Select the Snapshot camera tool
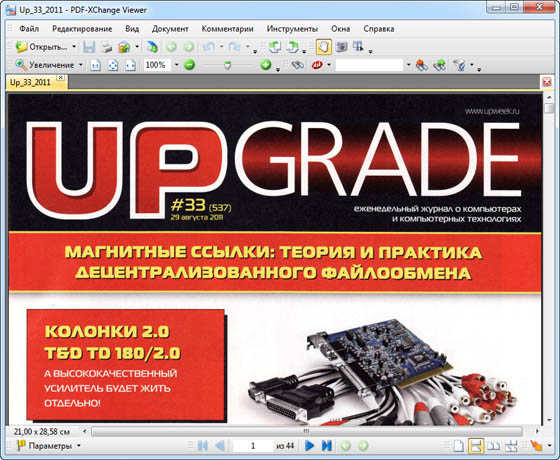Screen dimensions: 560x460 342,47
